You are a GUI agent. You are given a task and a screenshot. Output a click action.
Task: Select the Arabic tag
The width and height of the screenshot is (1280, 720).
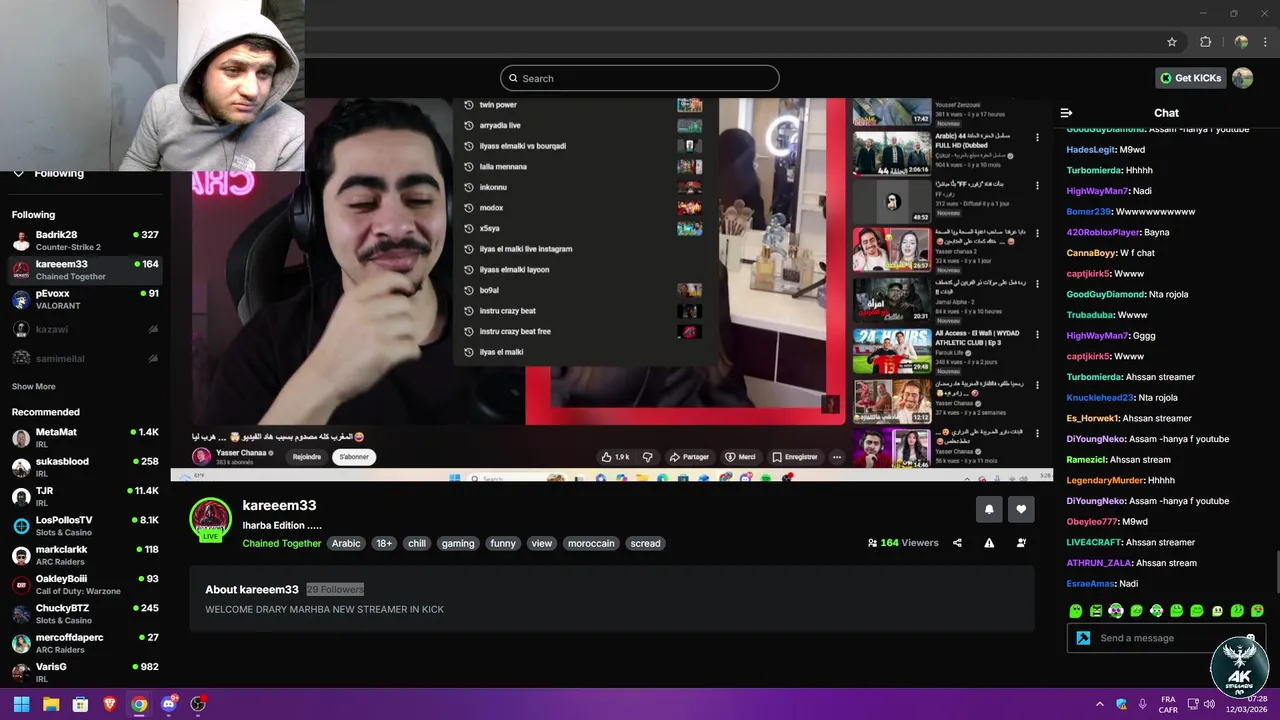coord(346,543)
